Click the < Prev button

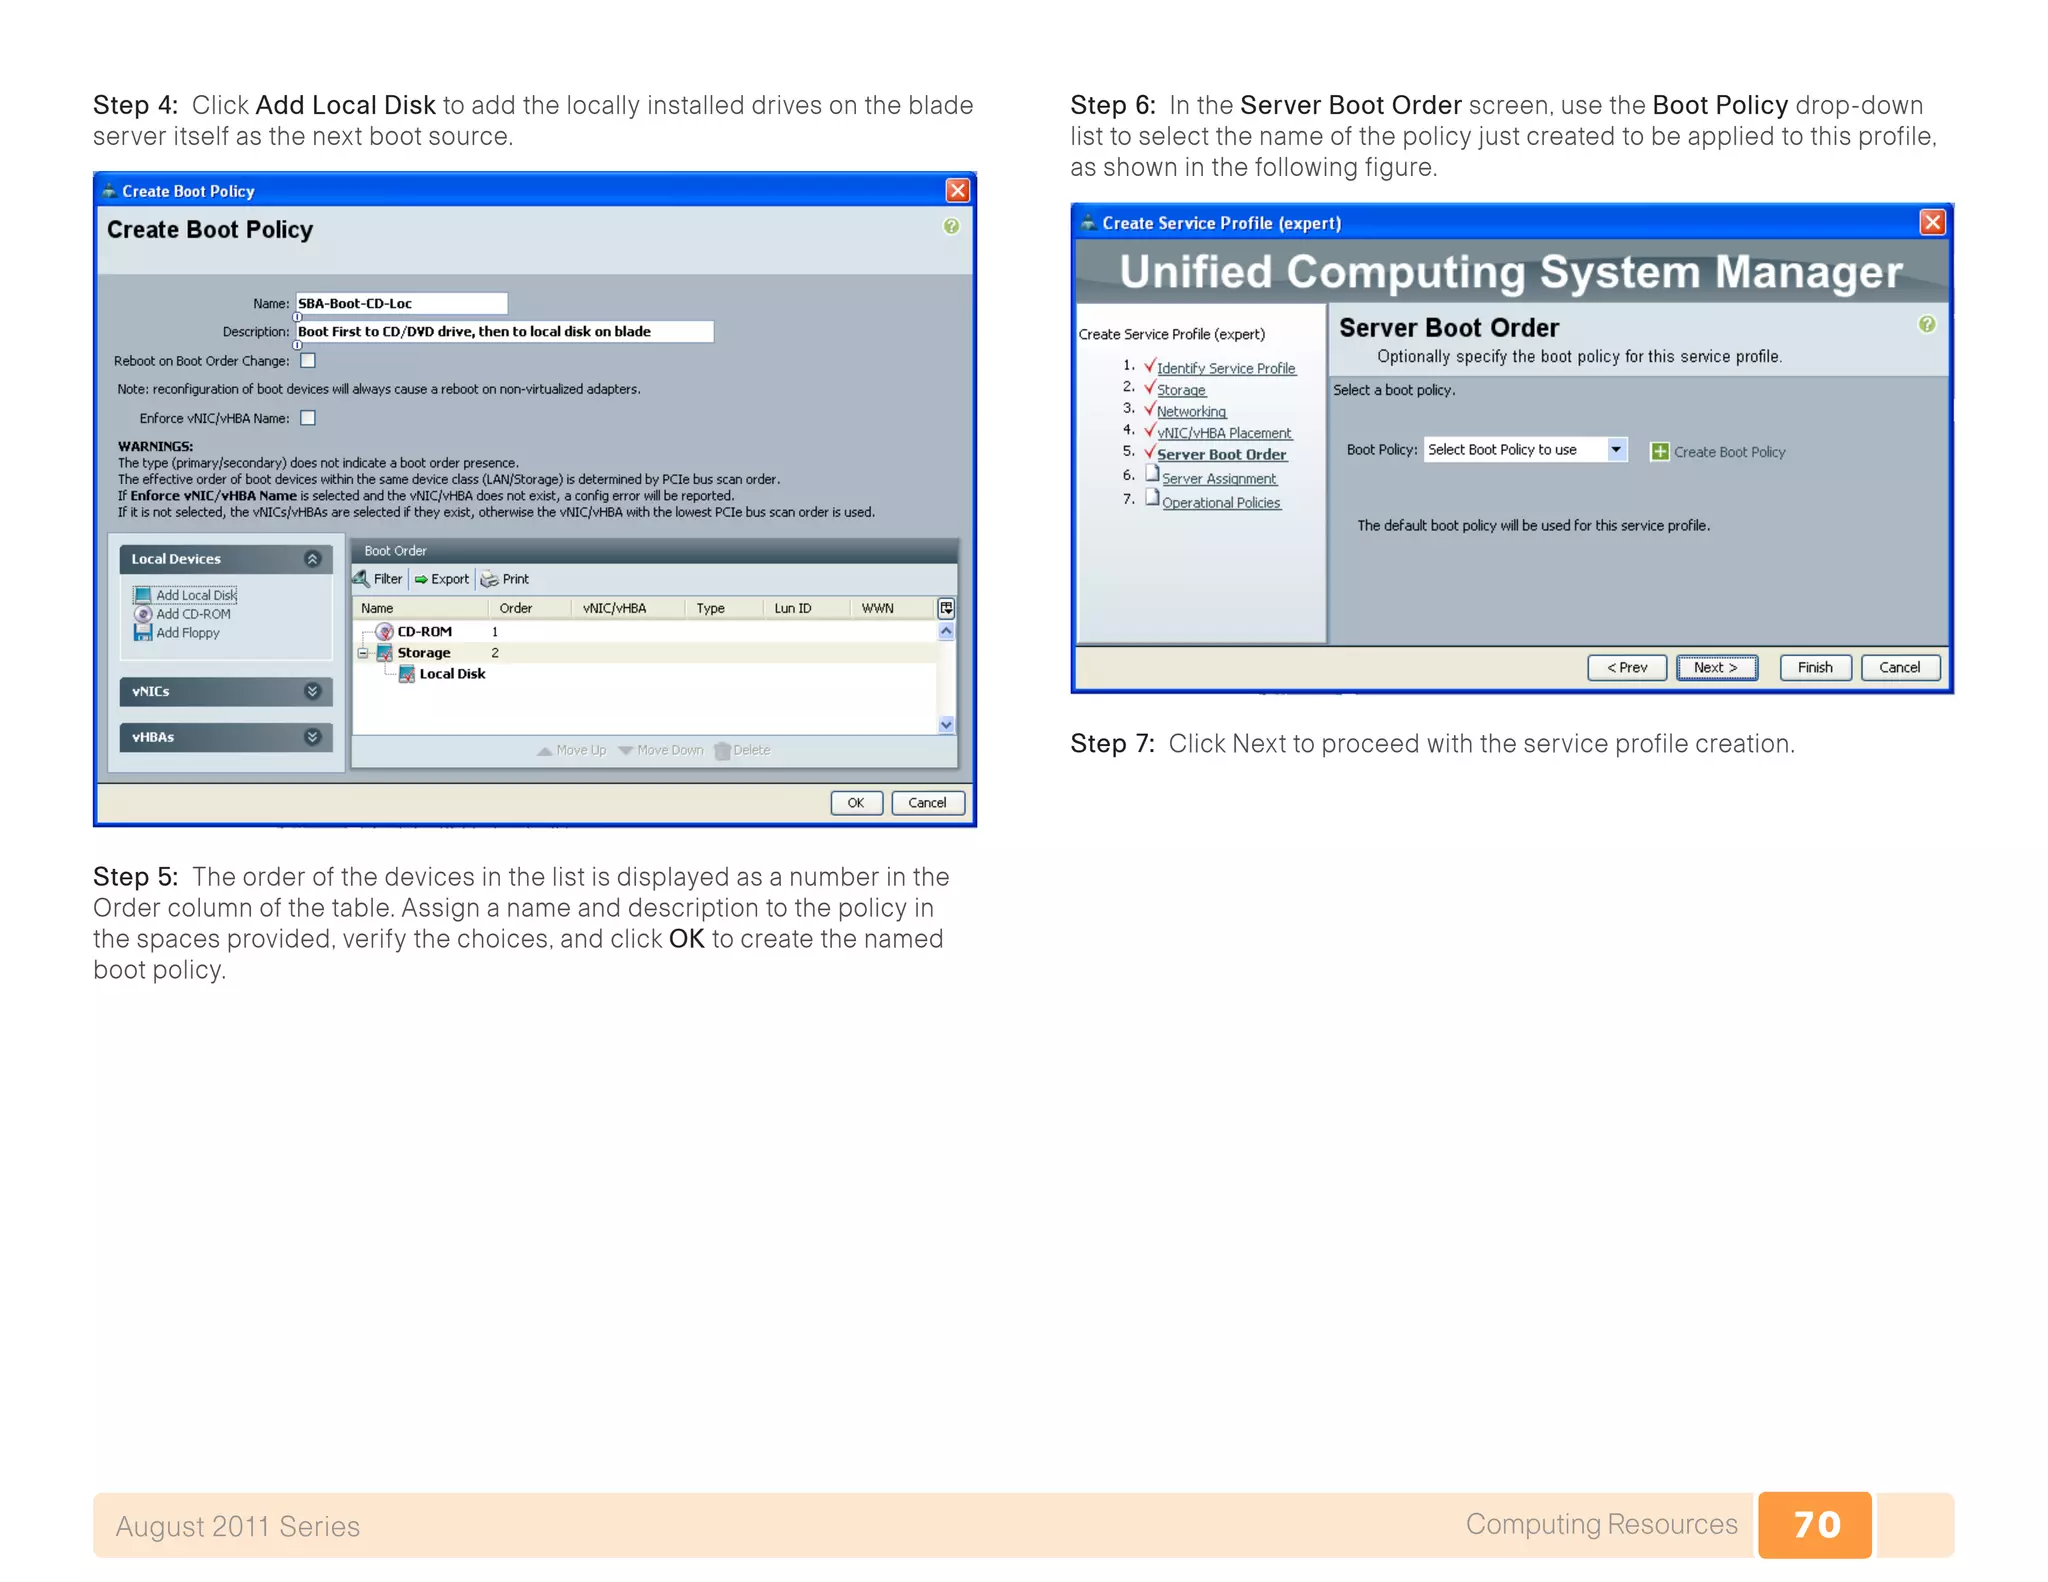(1627, 668)
